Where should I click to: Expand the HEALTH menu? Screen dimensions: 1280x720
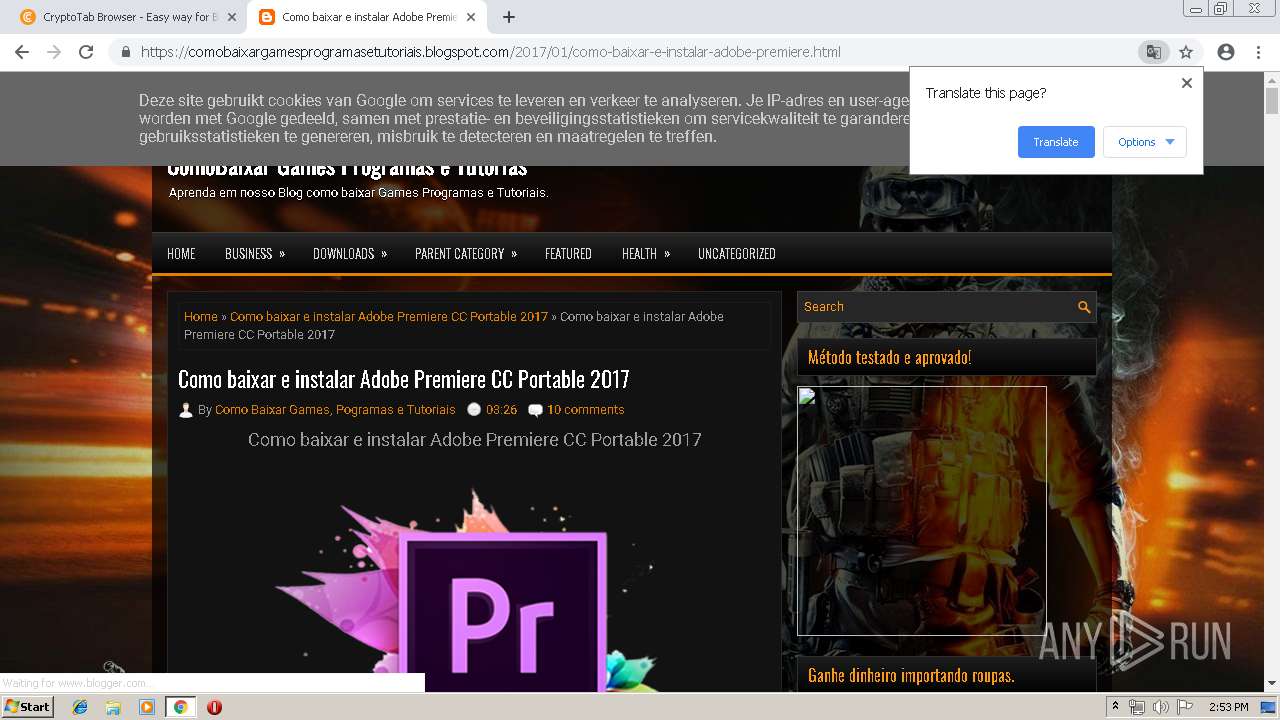coord(646,253)
